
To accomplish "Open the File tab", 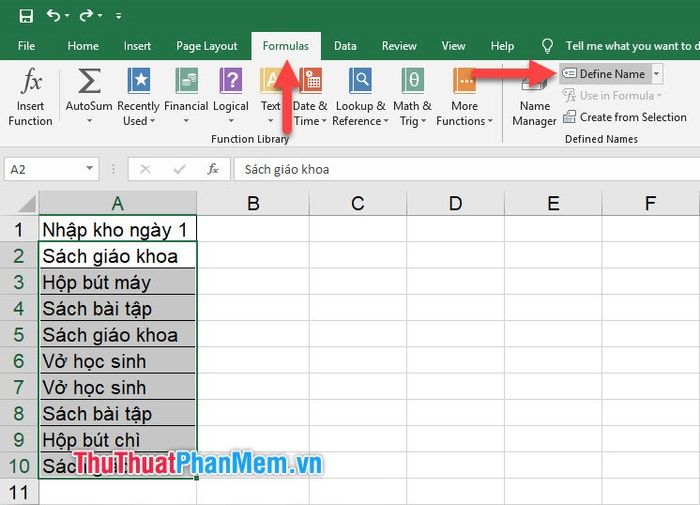I will click(26, 46).
